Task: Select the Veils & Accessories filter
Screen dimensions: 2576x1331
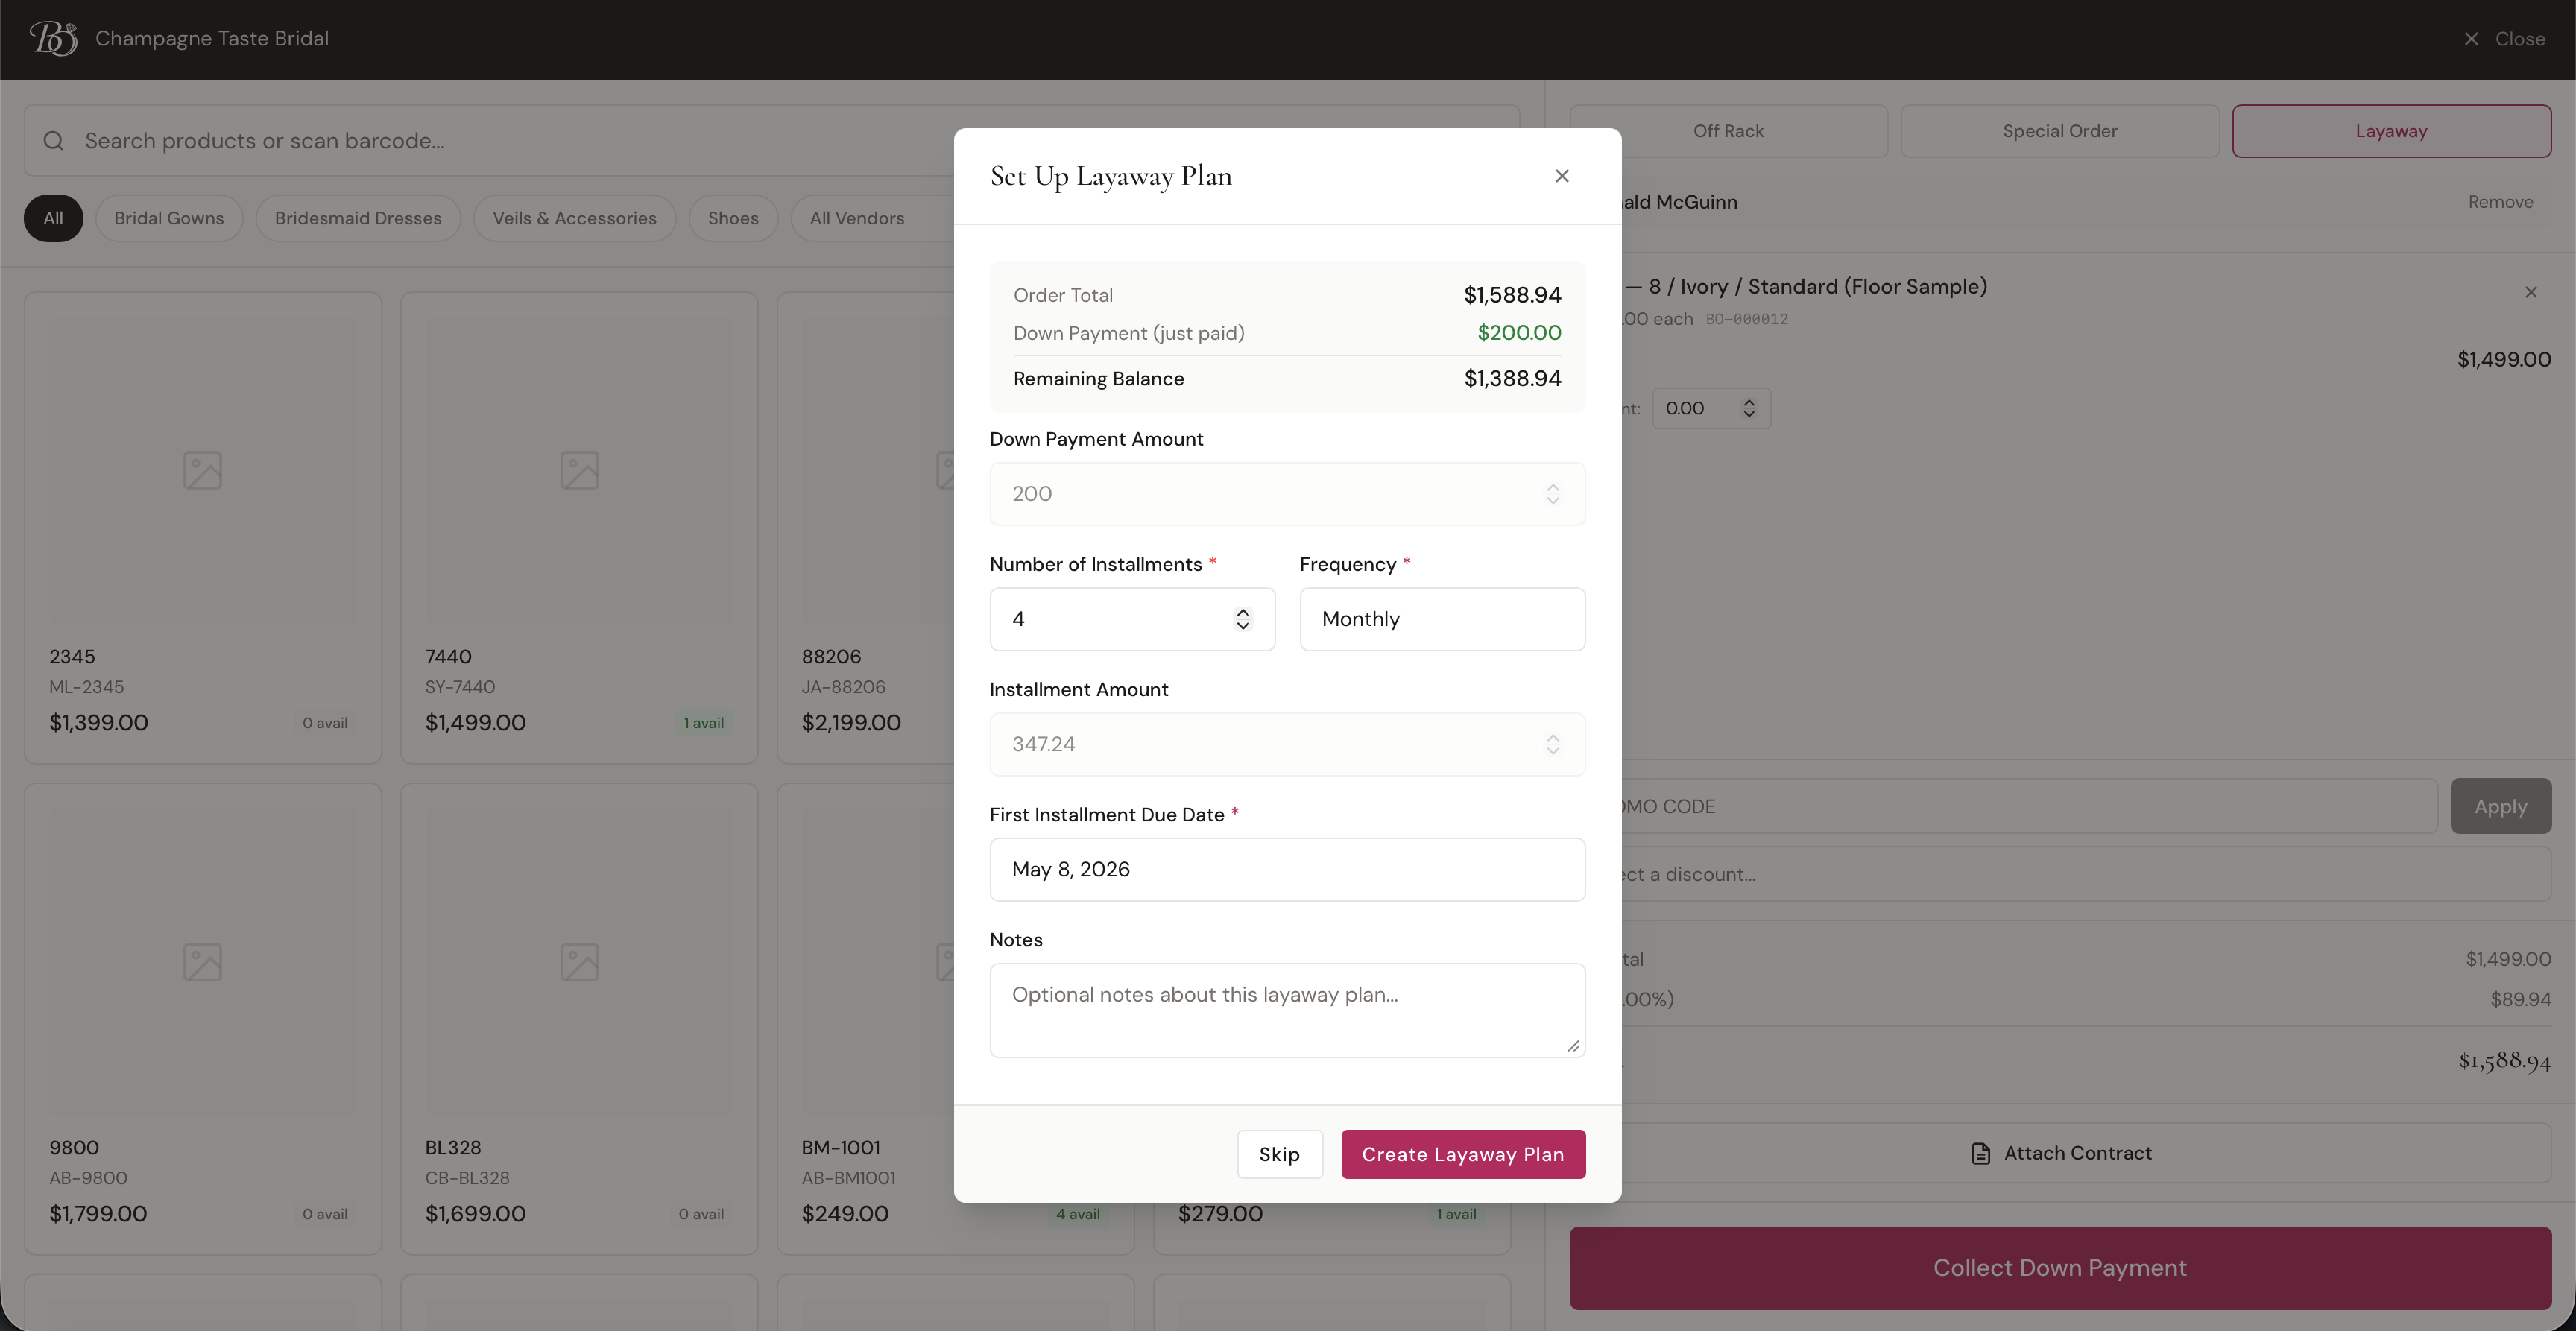Action: 575,218
